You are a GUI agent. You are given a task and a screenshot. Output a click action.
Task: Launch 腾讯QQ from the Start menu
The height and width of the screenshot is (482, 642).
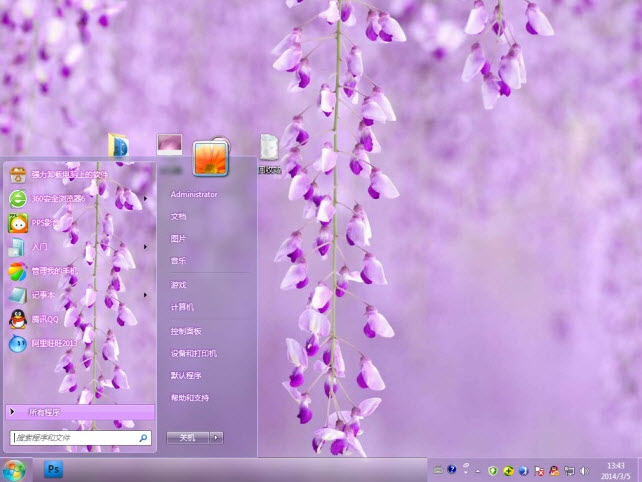pos(45,319)
